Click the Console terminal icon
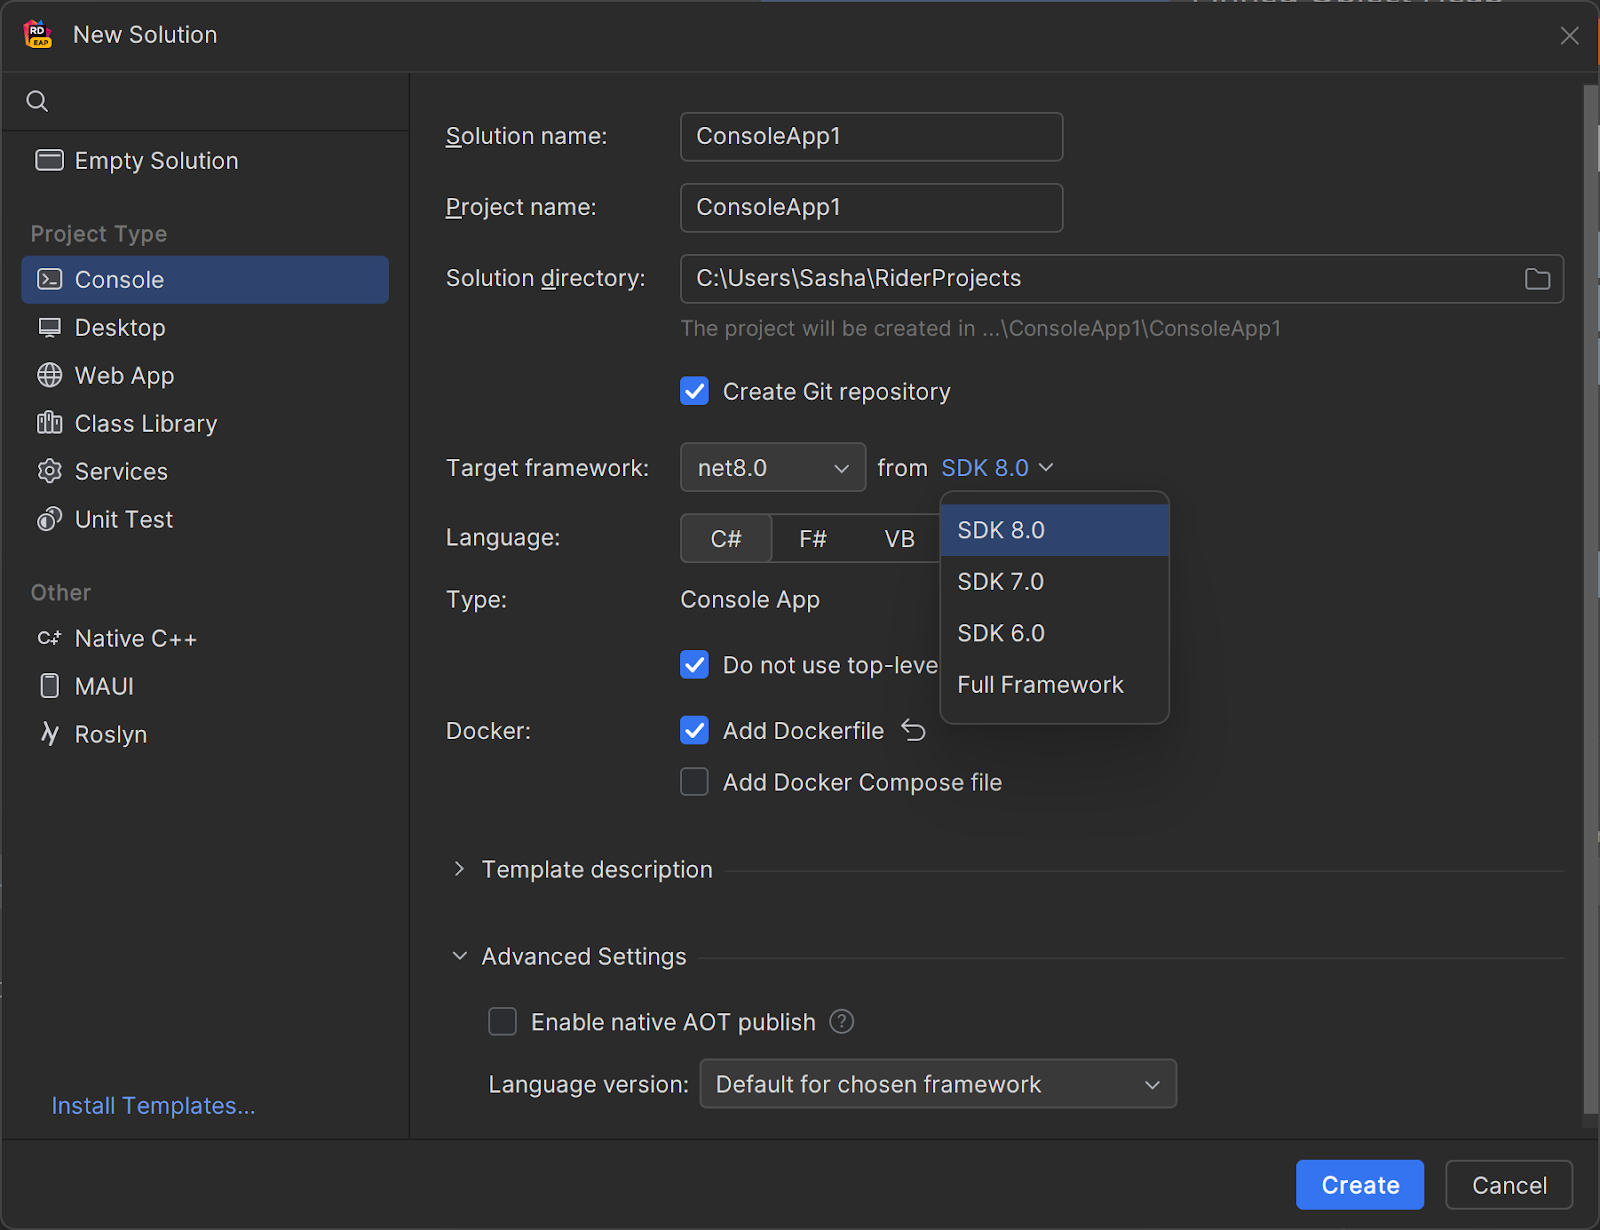This screenshot has height=1230, width=1600. [x=49, y=279]
